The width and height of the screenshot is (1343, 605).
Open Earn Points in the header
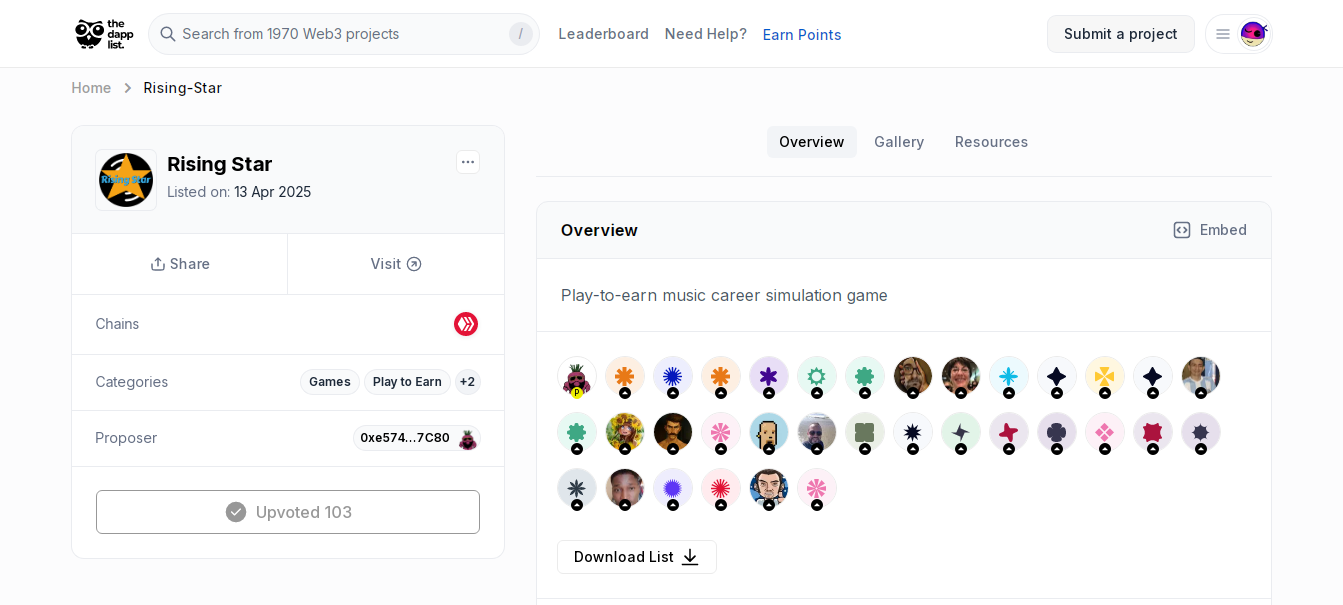pyautogui.click(x=802, y=35)
